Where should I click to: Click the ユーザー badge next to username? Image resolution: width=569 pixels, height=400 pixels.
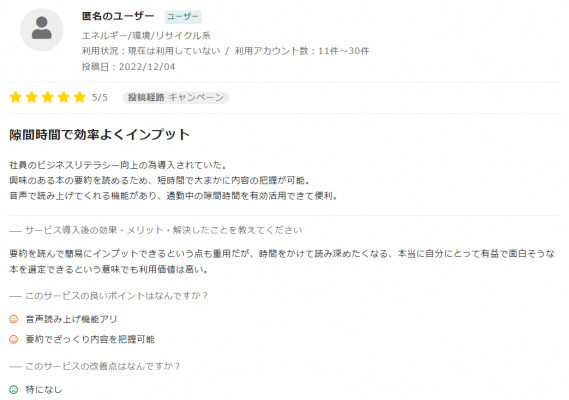tap(183, 16)
